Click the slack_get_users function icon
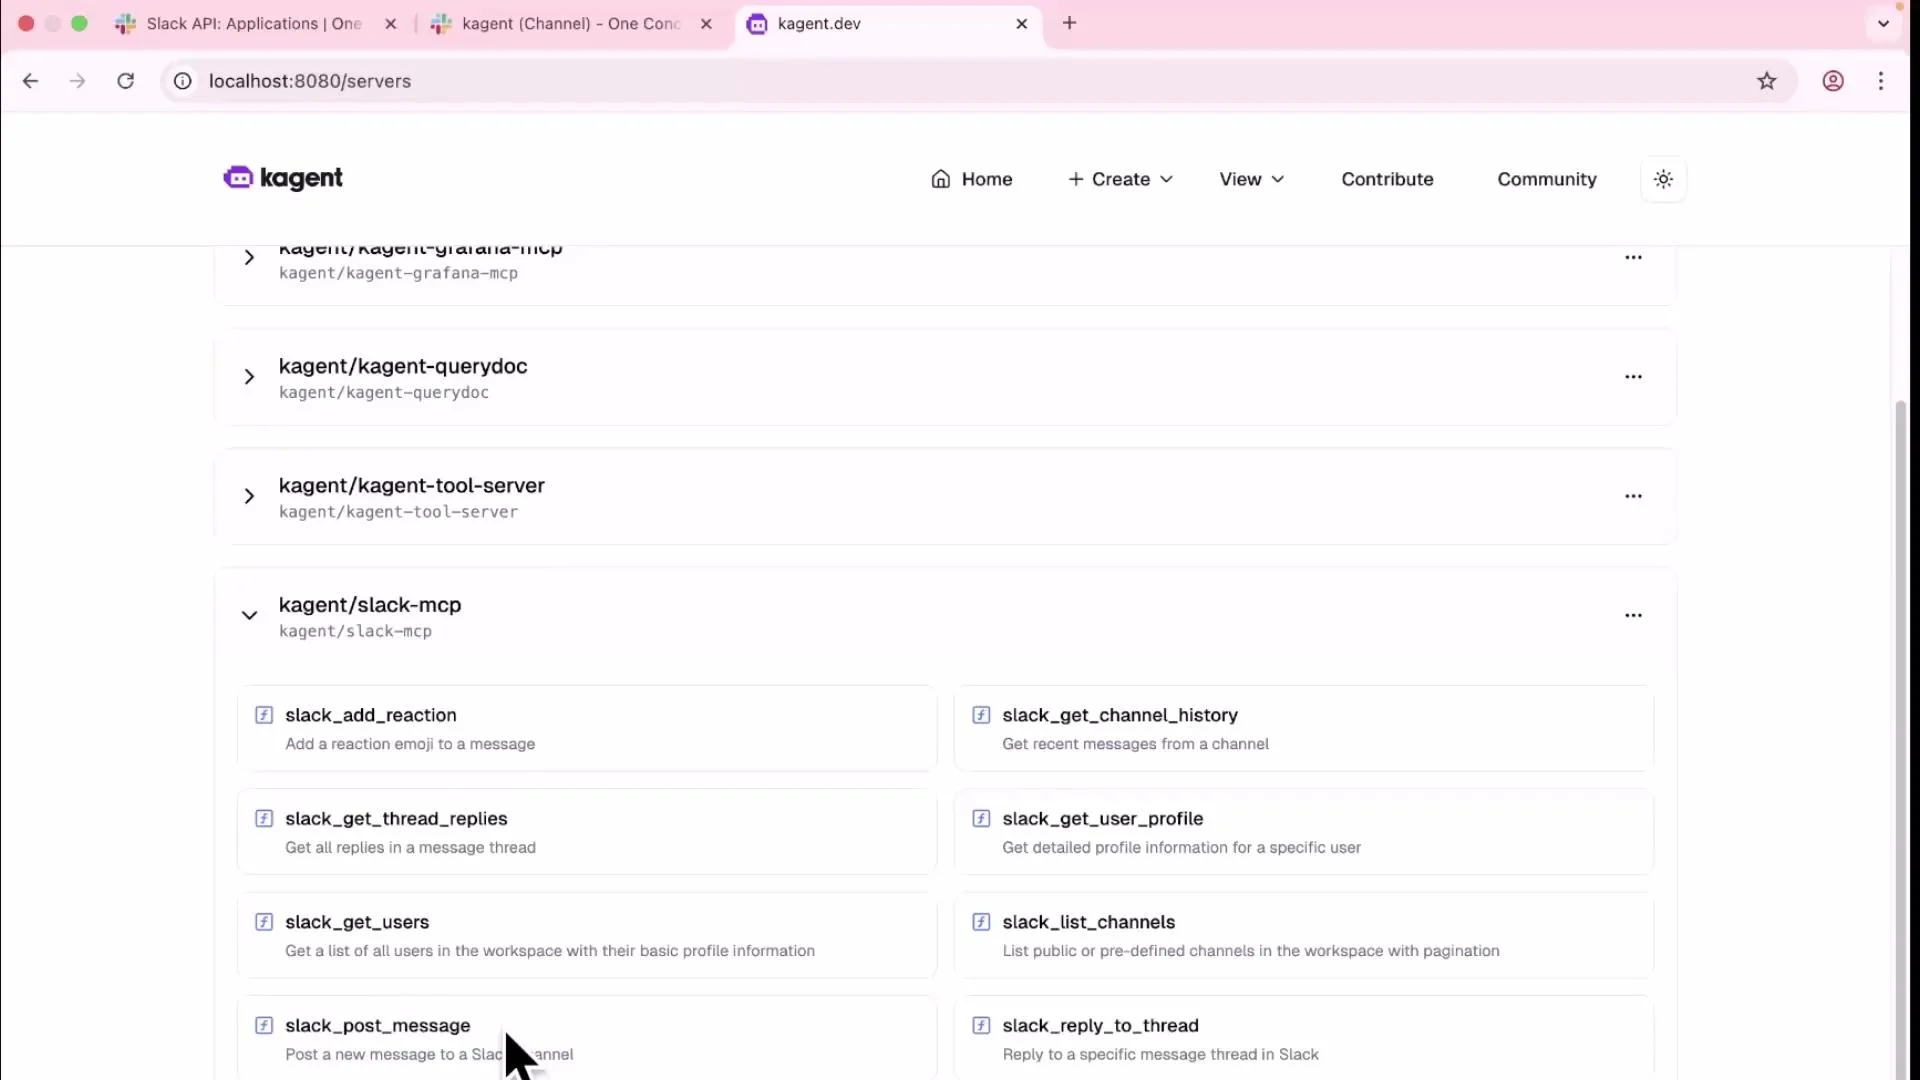The height and width of the screenshot is (1080, 1920). tap(264, 922)
